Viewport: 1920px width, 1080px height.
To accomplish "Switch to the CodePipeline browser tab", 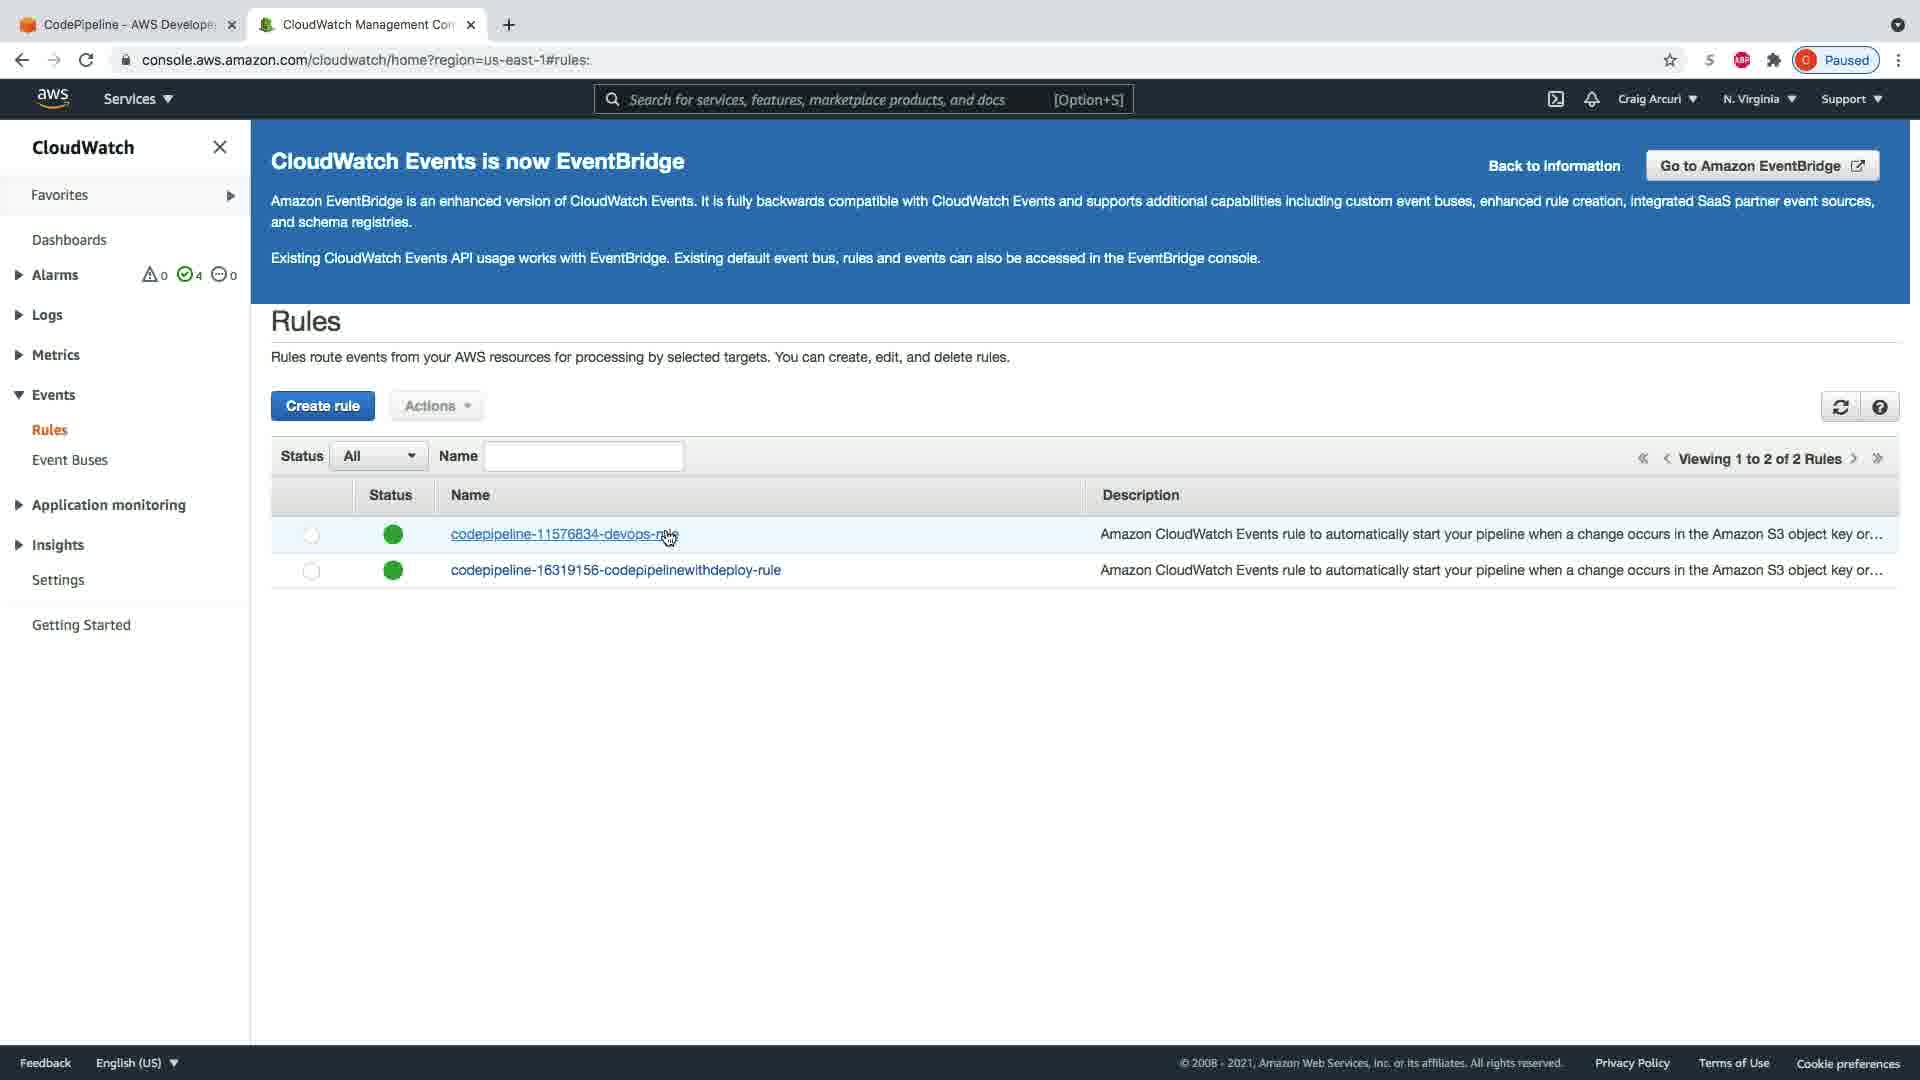I will (x=128, y=25).
